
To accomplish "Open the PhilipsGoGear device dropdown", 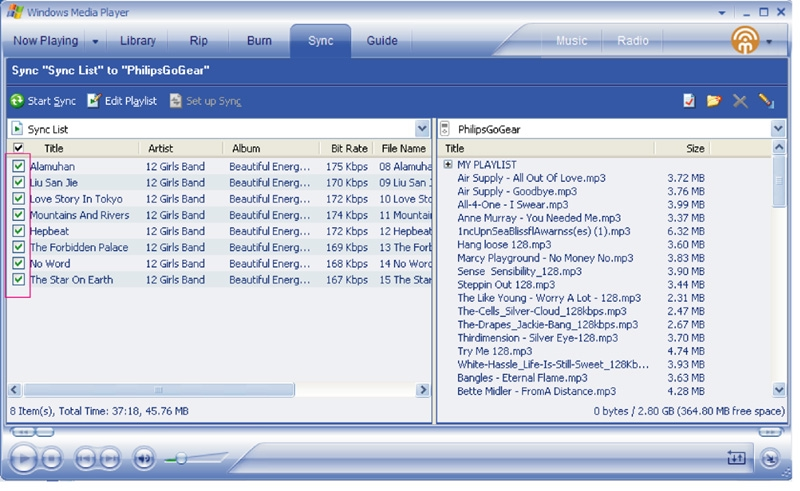I will (778, 129).
